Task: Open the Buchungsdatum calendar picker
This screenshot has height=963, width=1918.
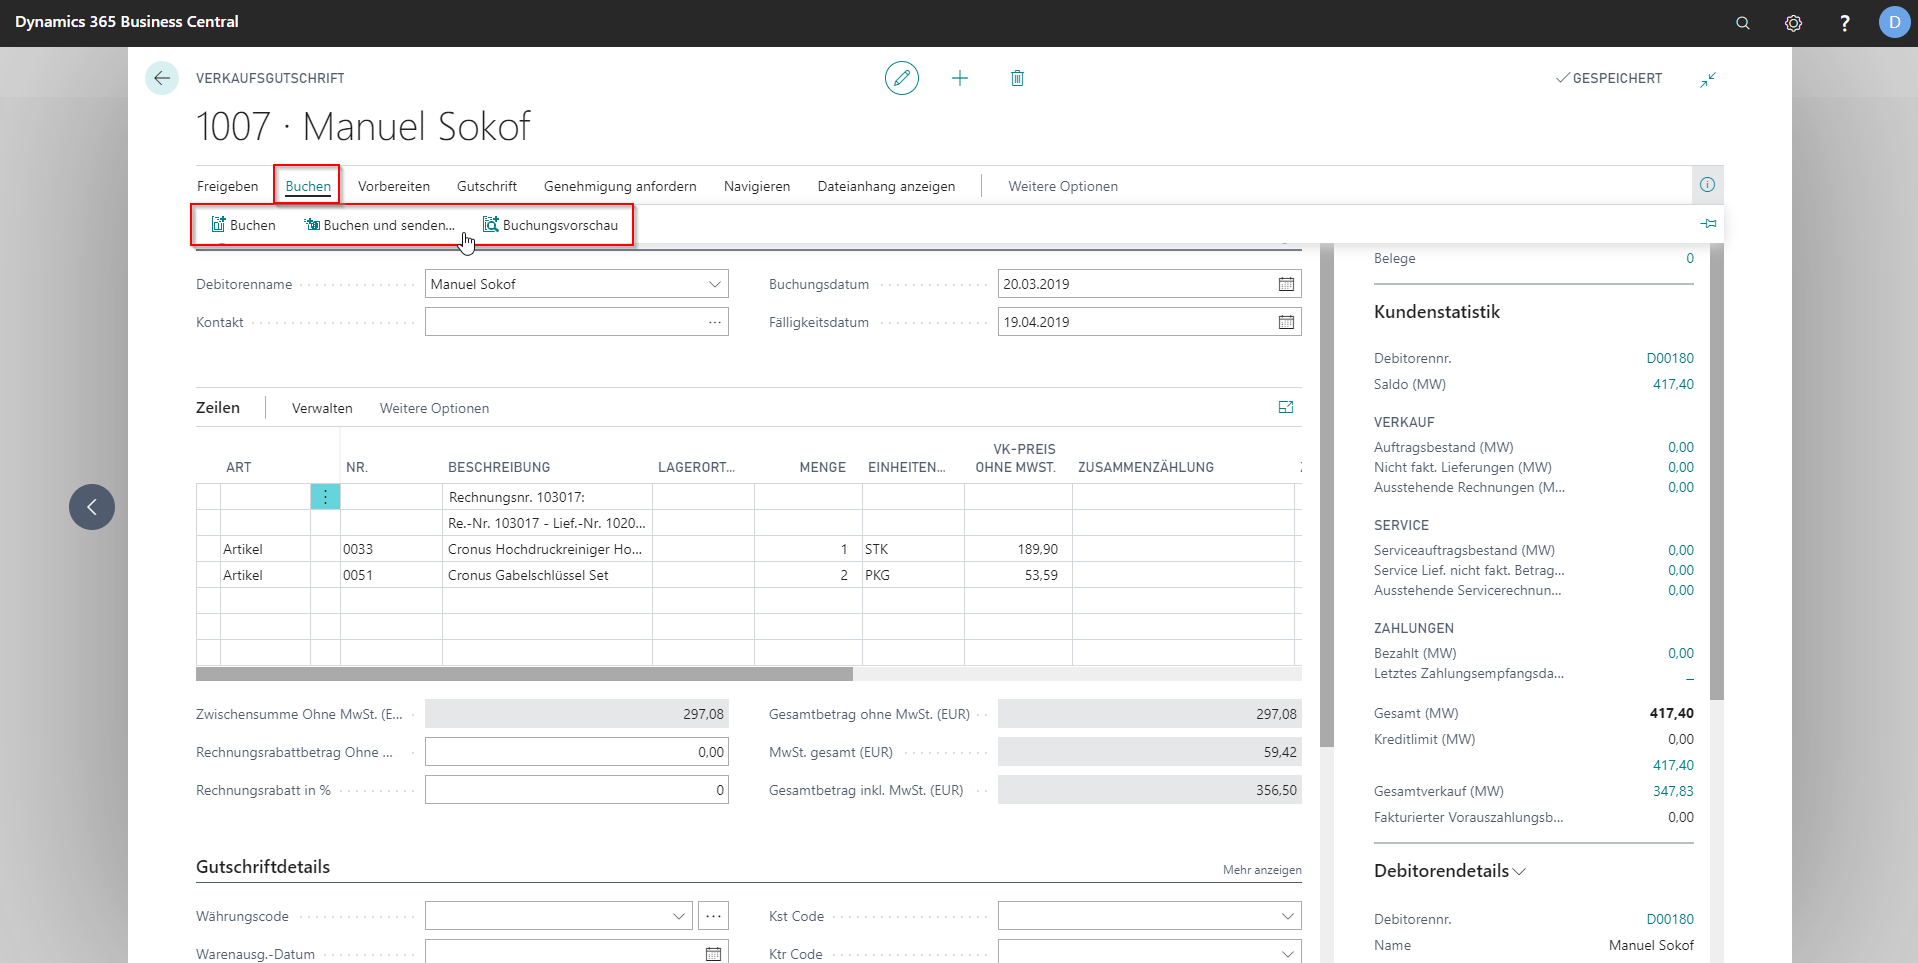Action: click(1286, 284)
